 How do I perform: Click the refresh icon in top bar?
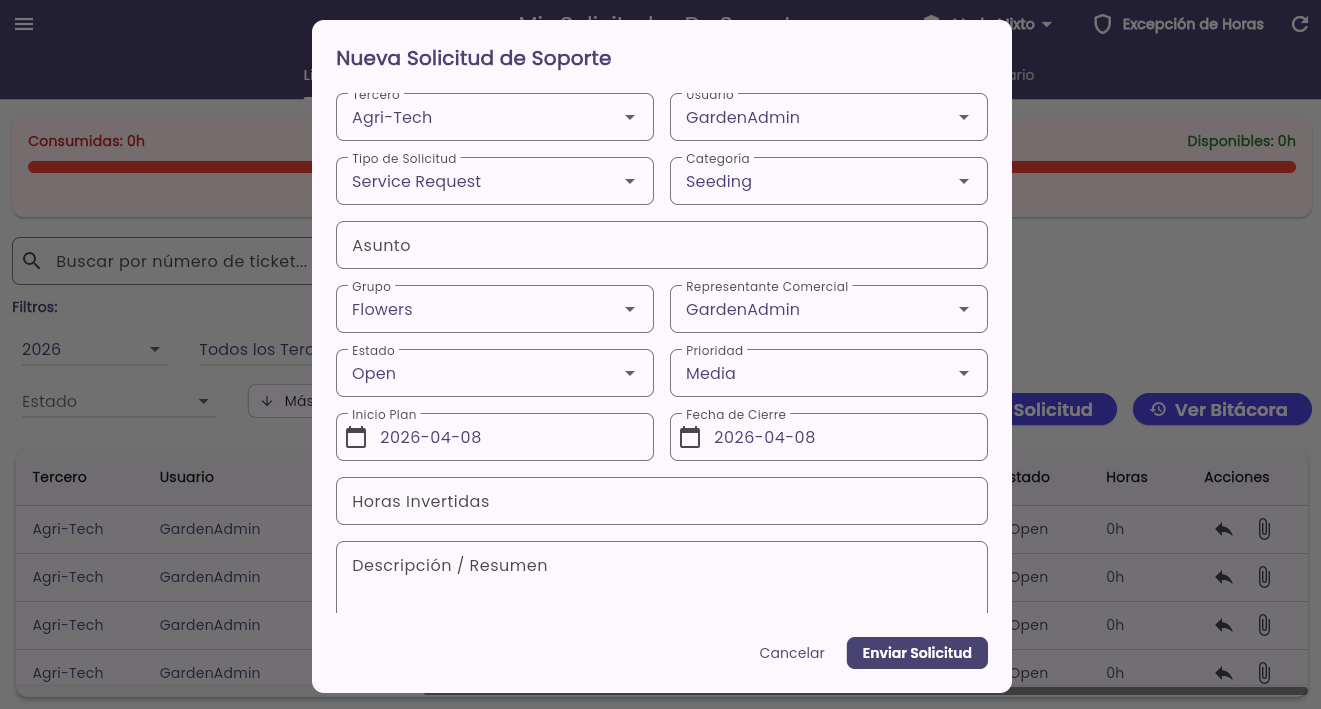tap(1300, 24)
